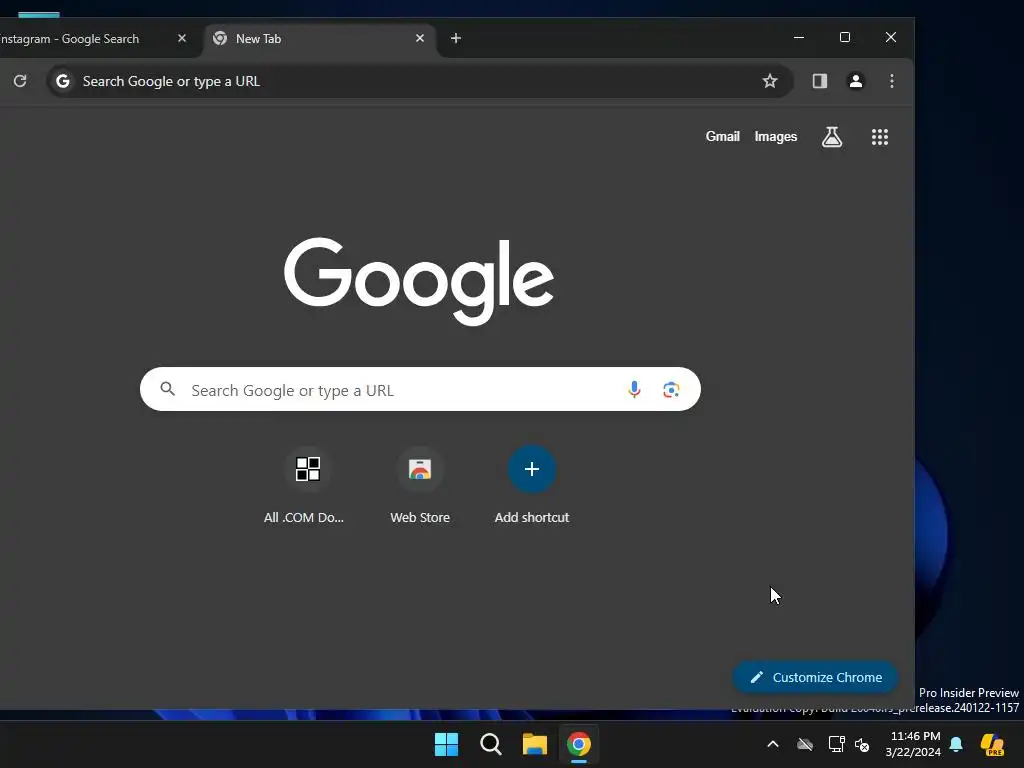The width and height of the screenshot is (1024, 768).
Task: Focus the address bar URL field
Action: tap(418, 81)
